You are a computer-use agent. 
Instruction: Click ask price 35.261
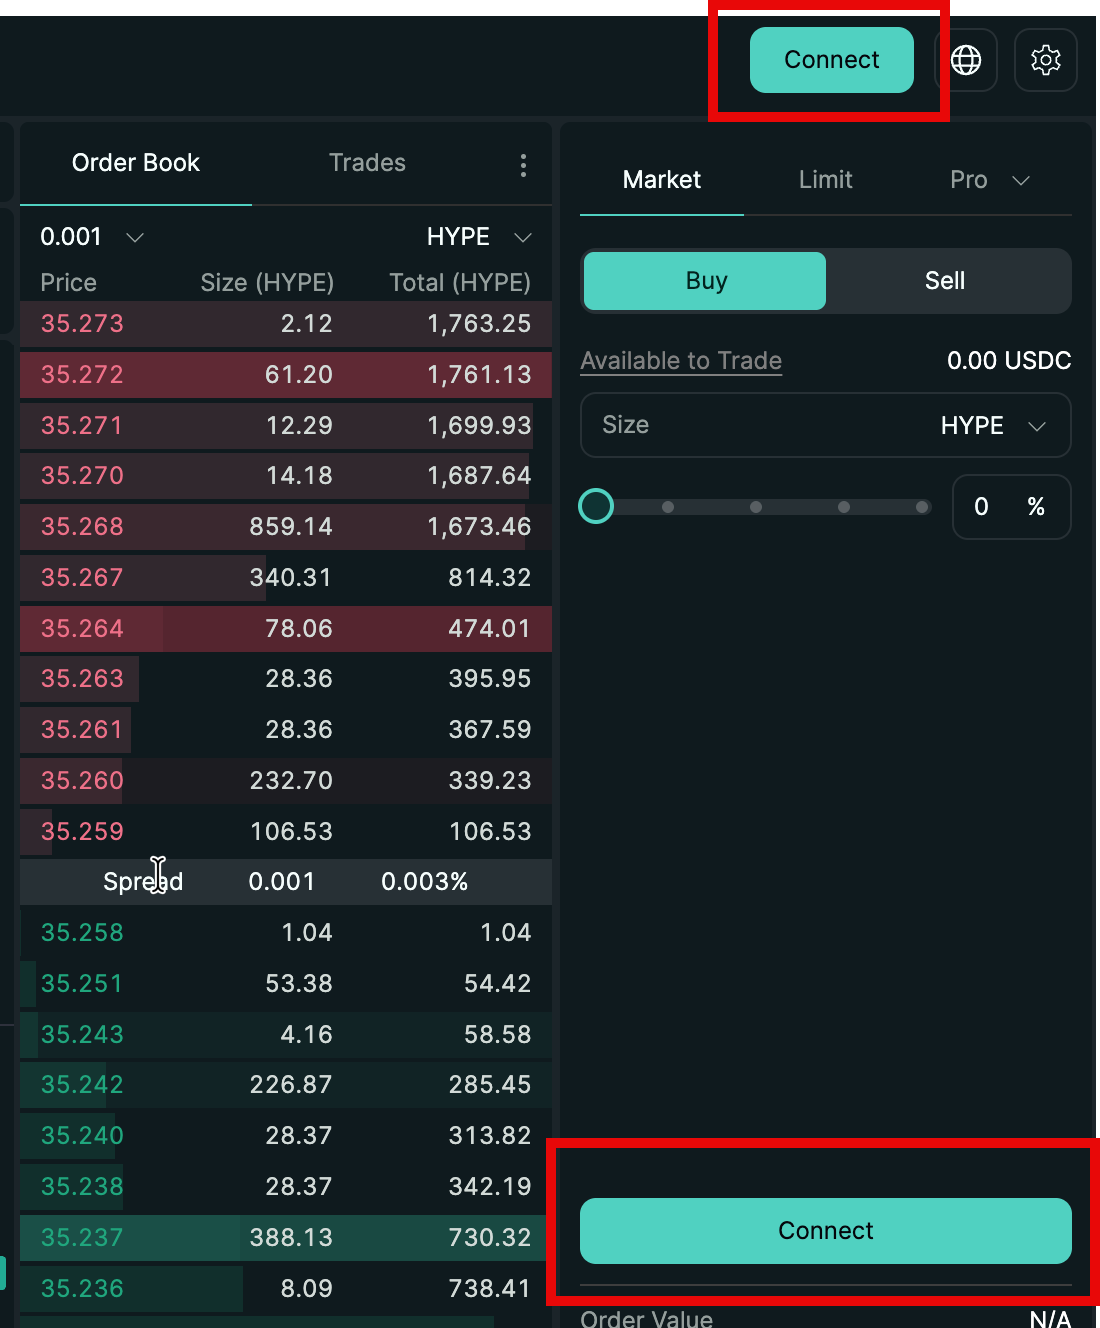(x=82, y=730)
